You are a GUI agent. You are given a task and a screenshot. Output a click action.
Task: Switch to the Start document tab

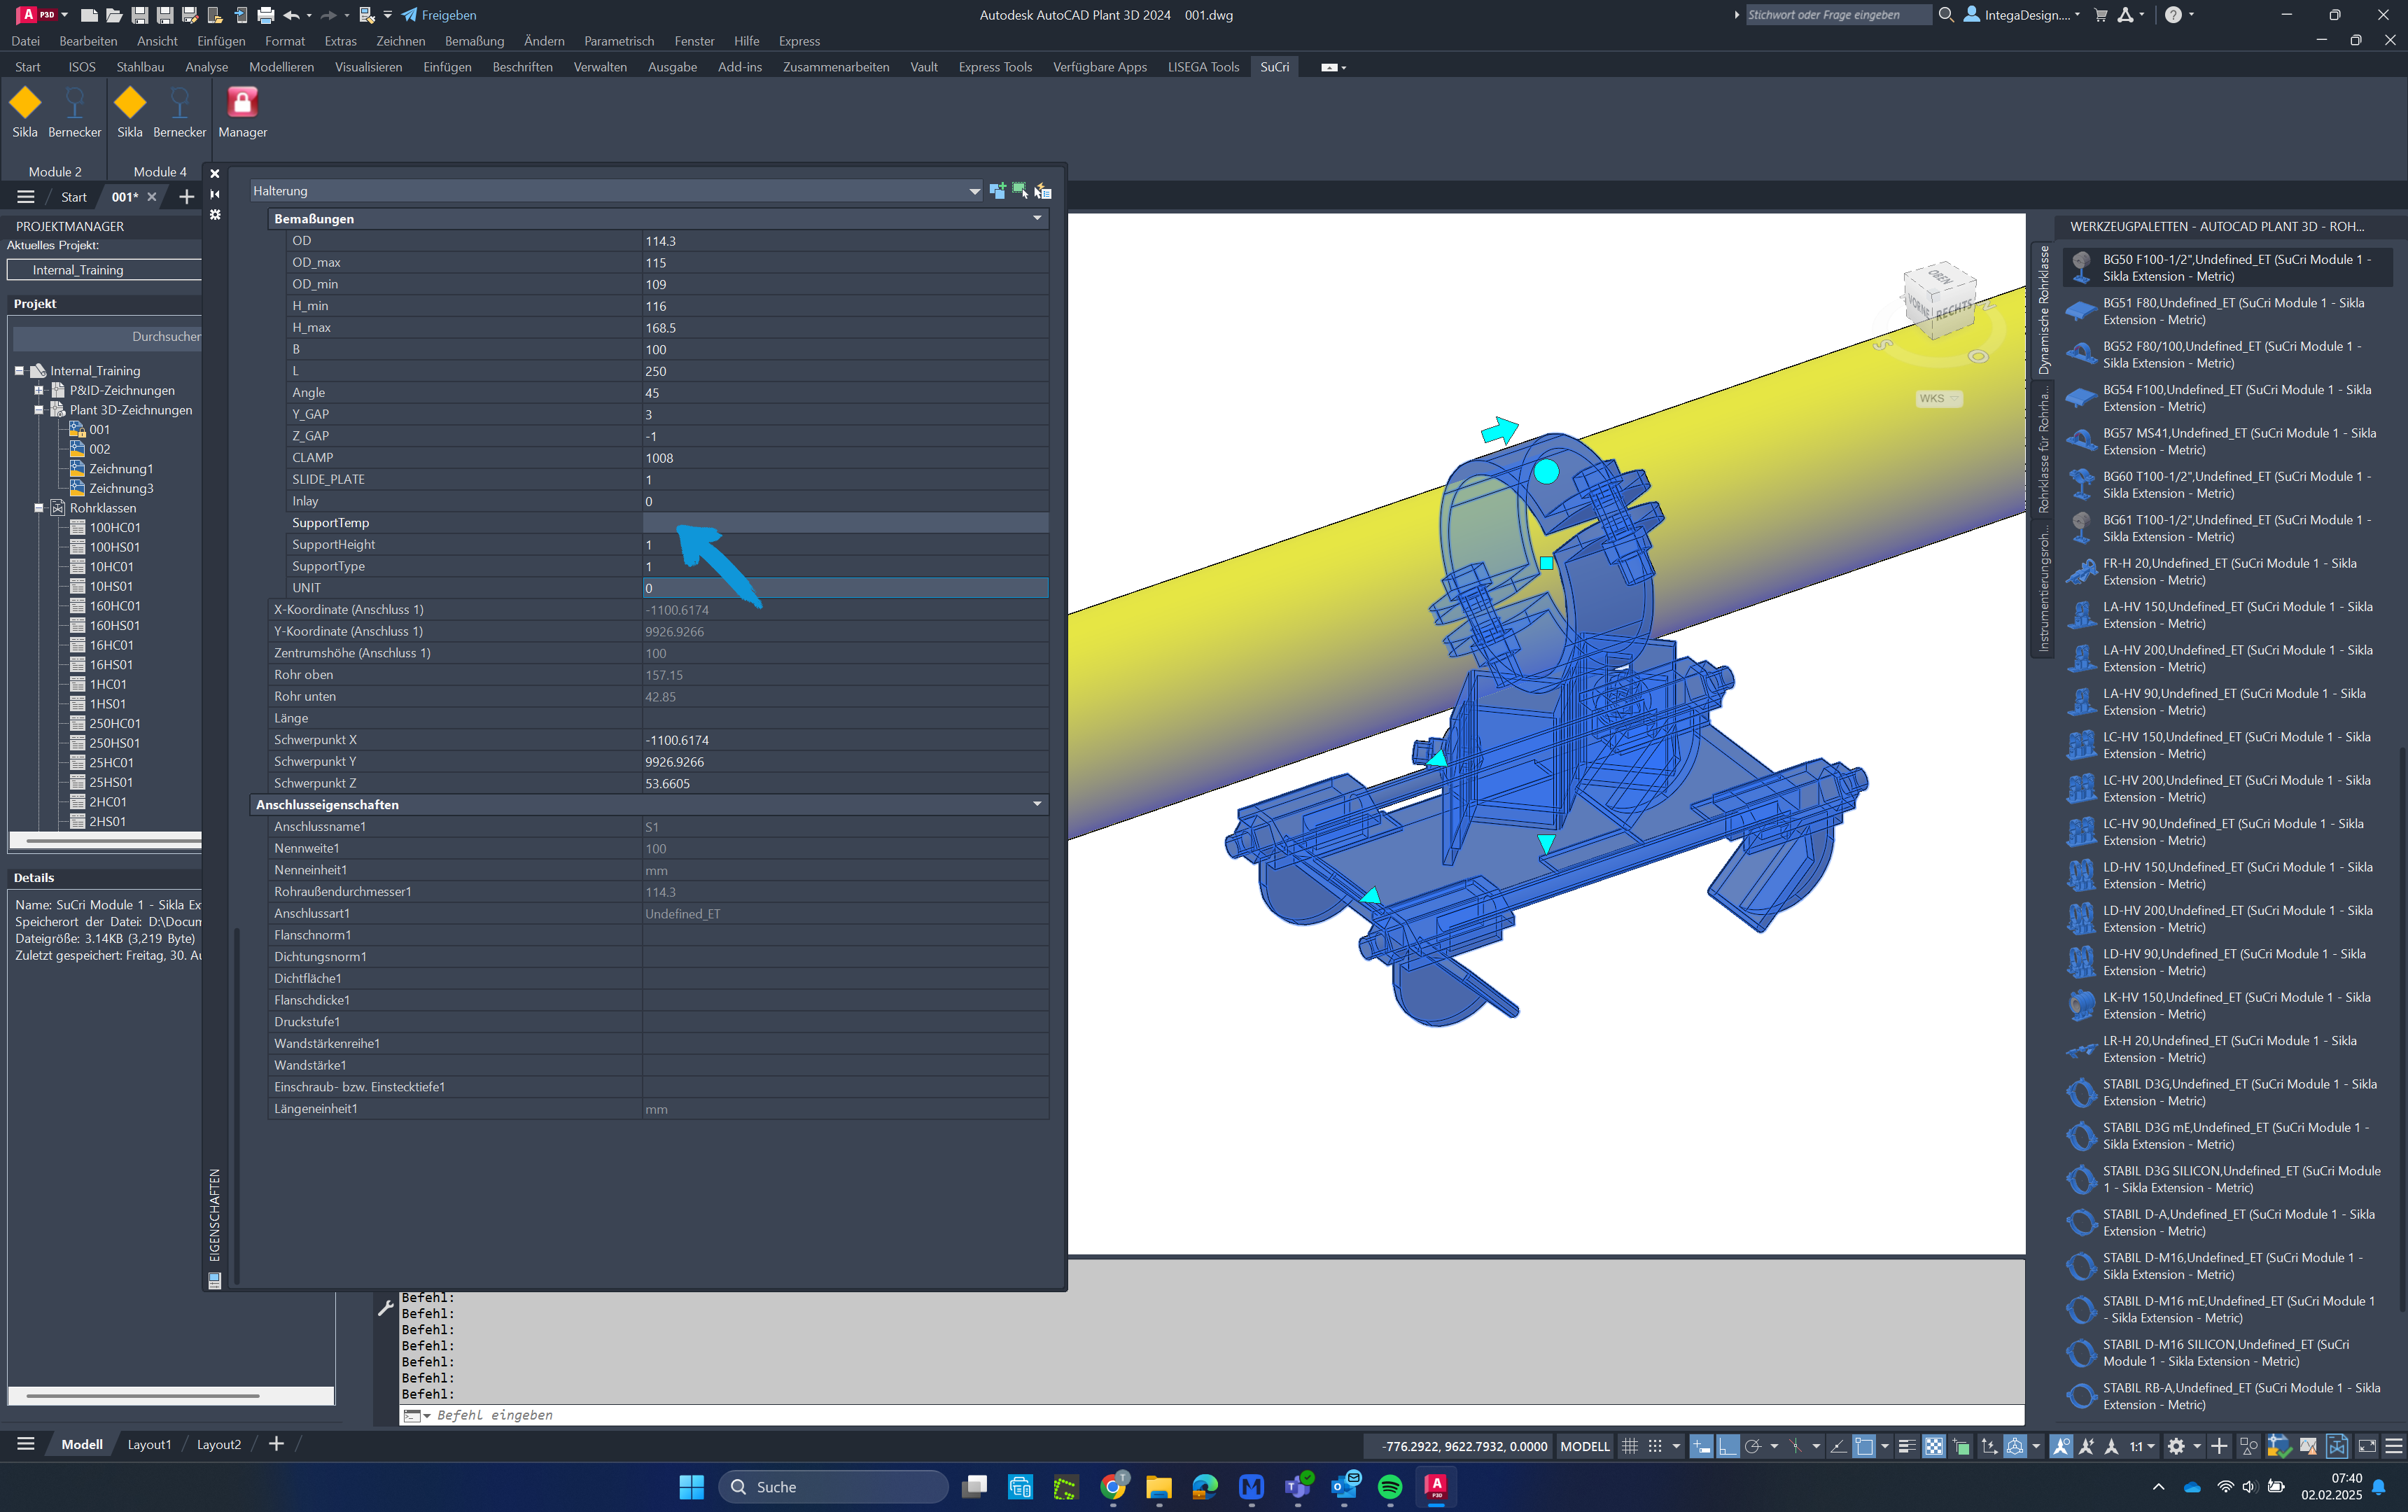74,197
